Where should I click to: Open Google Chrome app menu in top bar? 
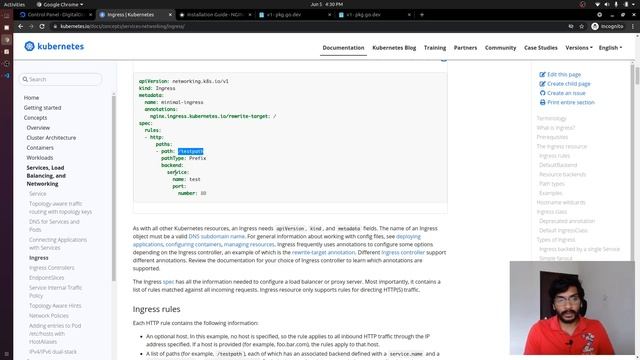60,4
